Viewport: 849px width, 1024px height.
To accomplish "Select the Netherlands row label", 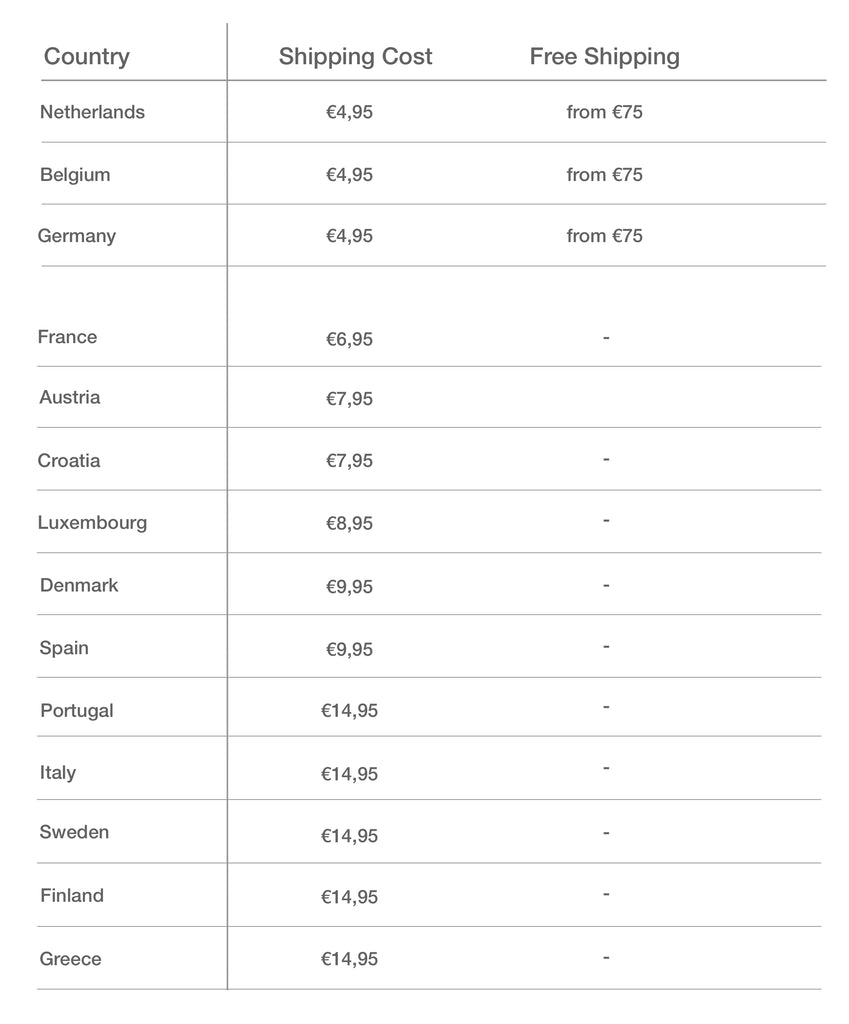I will (92, 112).
